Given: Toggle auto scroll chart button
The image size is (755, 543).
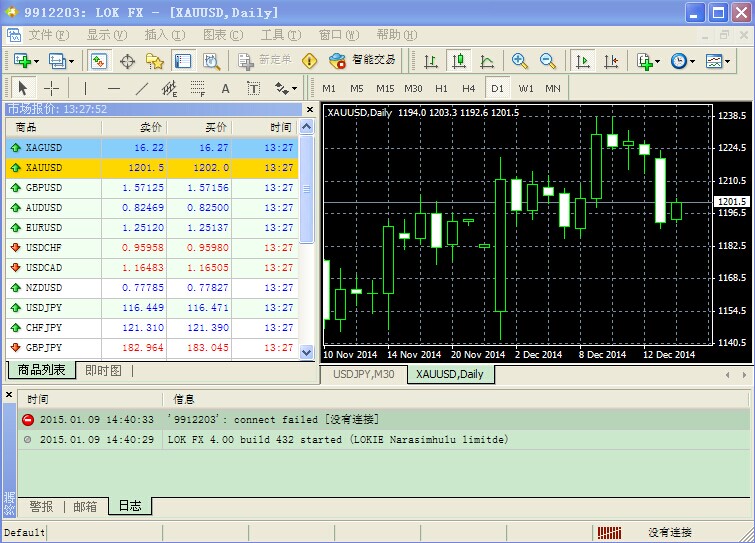Looking at the screenshot, I should coord(583,61).
